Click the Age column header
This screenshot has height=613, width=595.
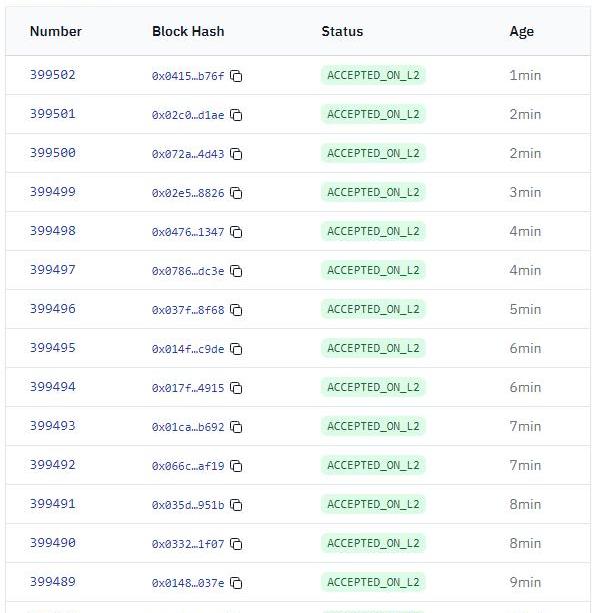point(522,32)
